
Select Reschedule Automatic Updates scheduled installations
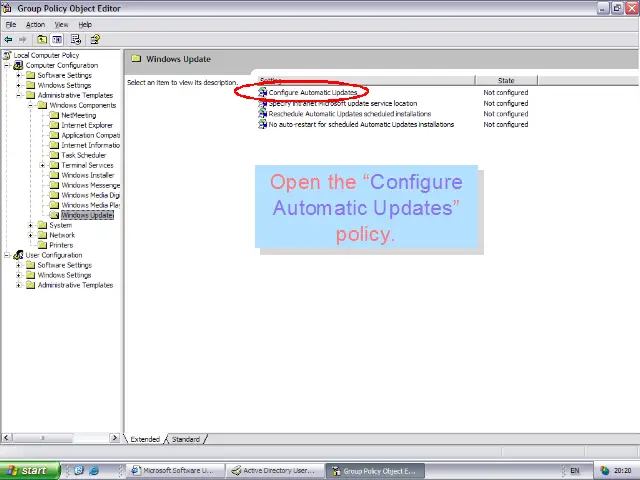click(350, 114)
